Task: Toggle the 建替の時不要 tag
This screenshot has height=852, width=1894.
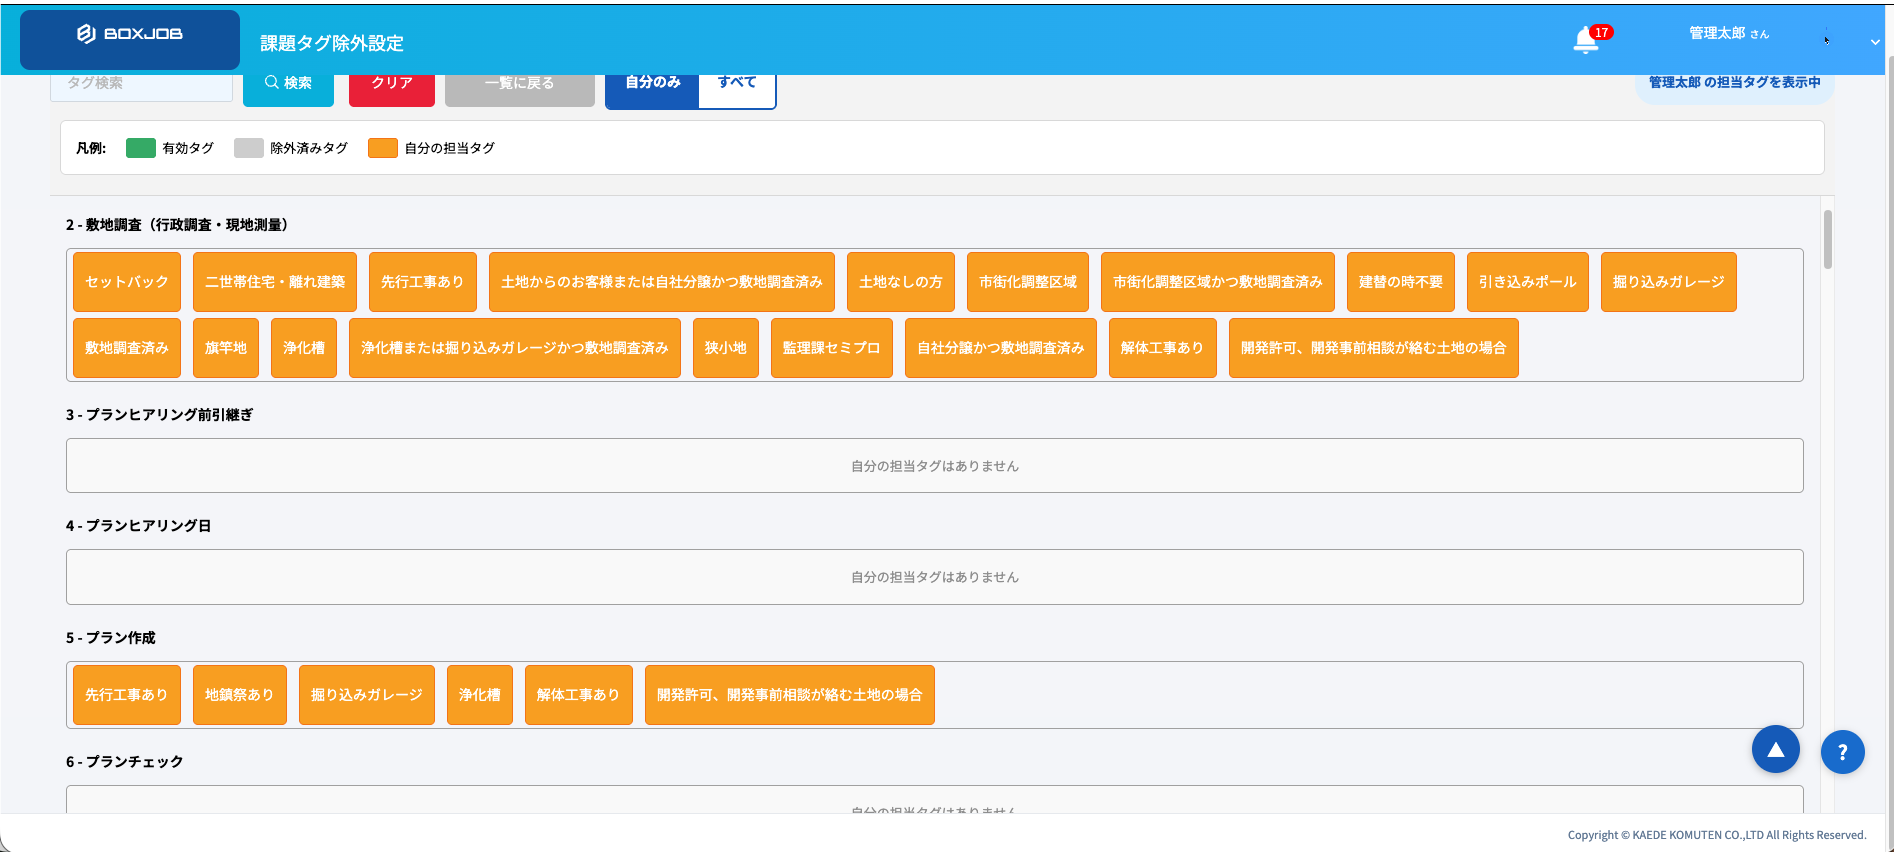Action: point(1401,282)
